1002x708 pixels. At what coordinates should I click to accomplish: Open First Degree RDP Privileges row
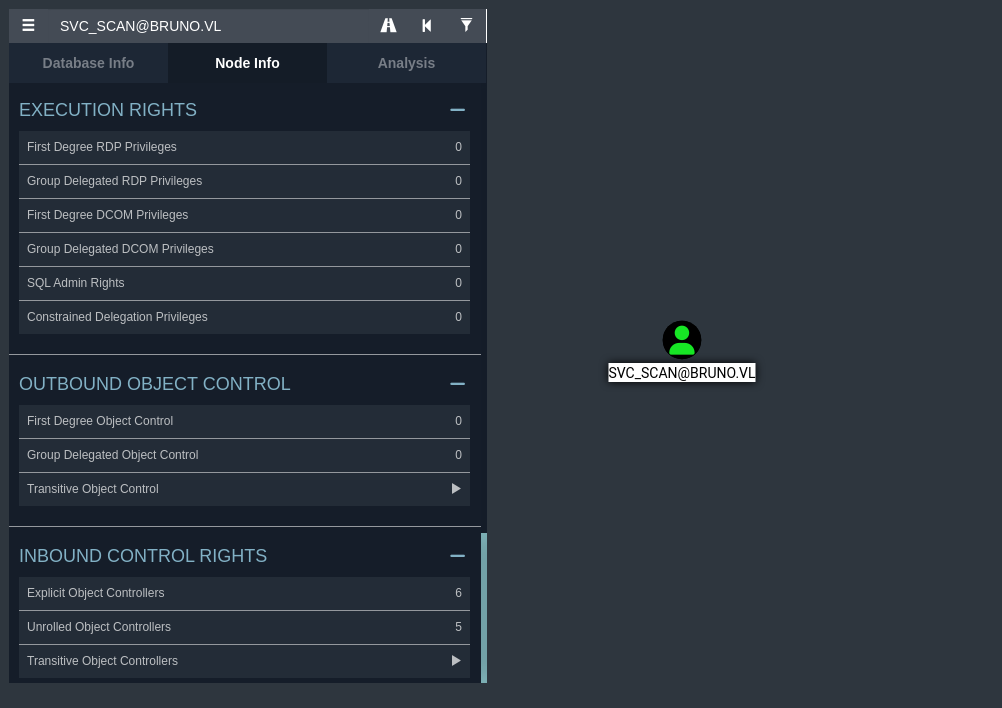pyautogui.click(x=244, y=147)
